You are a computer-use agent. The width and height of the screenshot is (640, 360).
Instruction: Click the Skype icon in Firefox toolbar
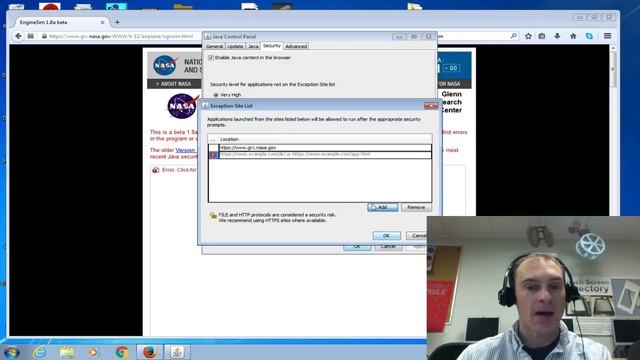[x=589, y=36]
